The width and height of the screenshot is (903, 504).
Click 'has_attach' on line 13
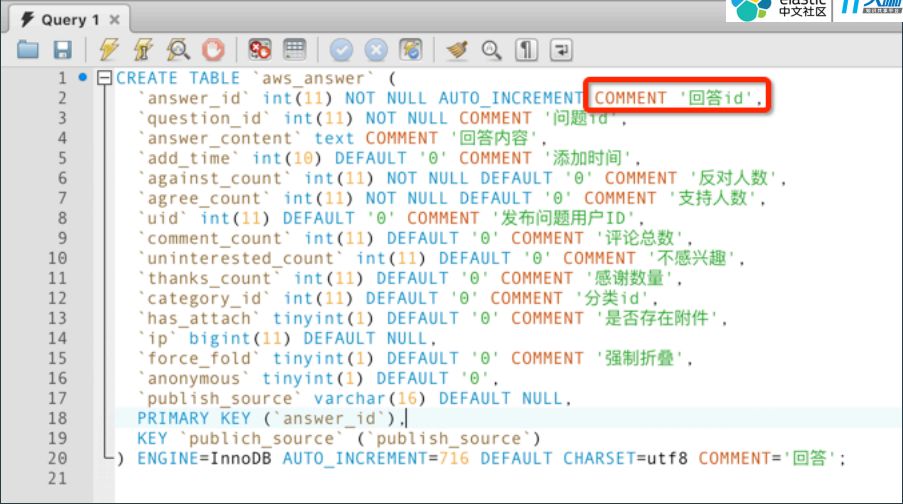tap(199, 319)
